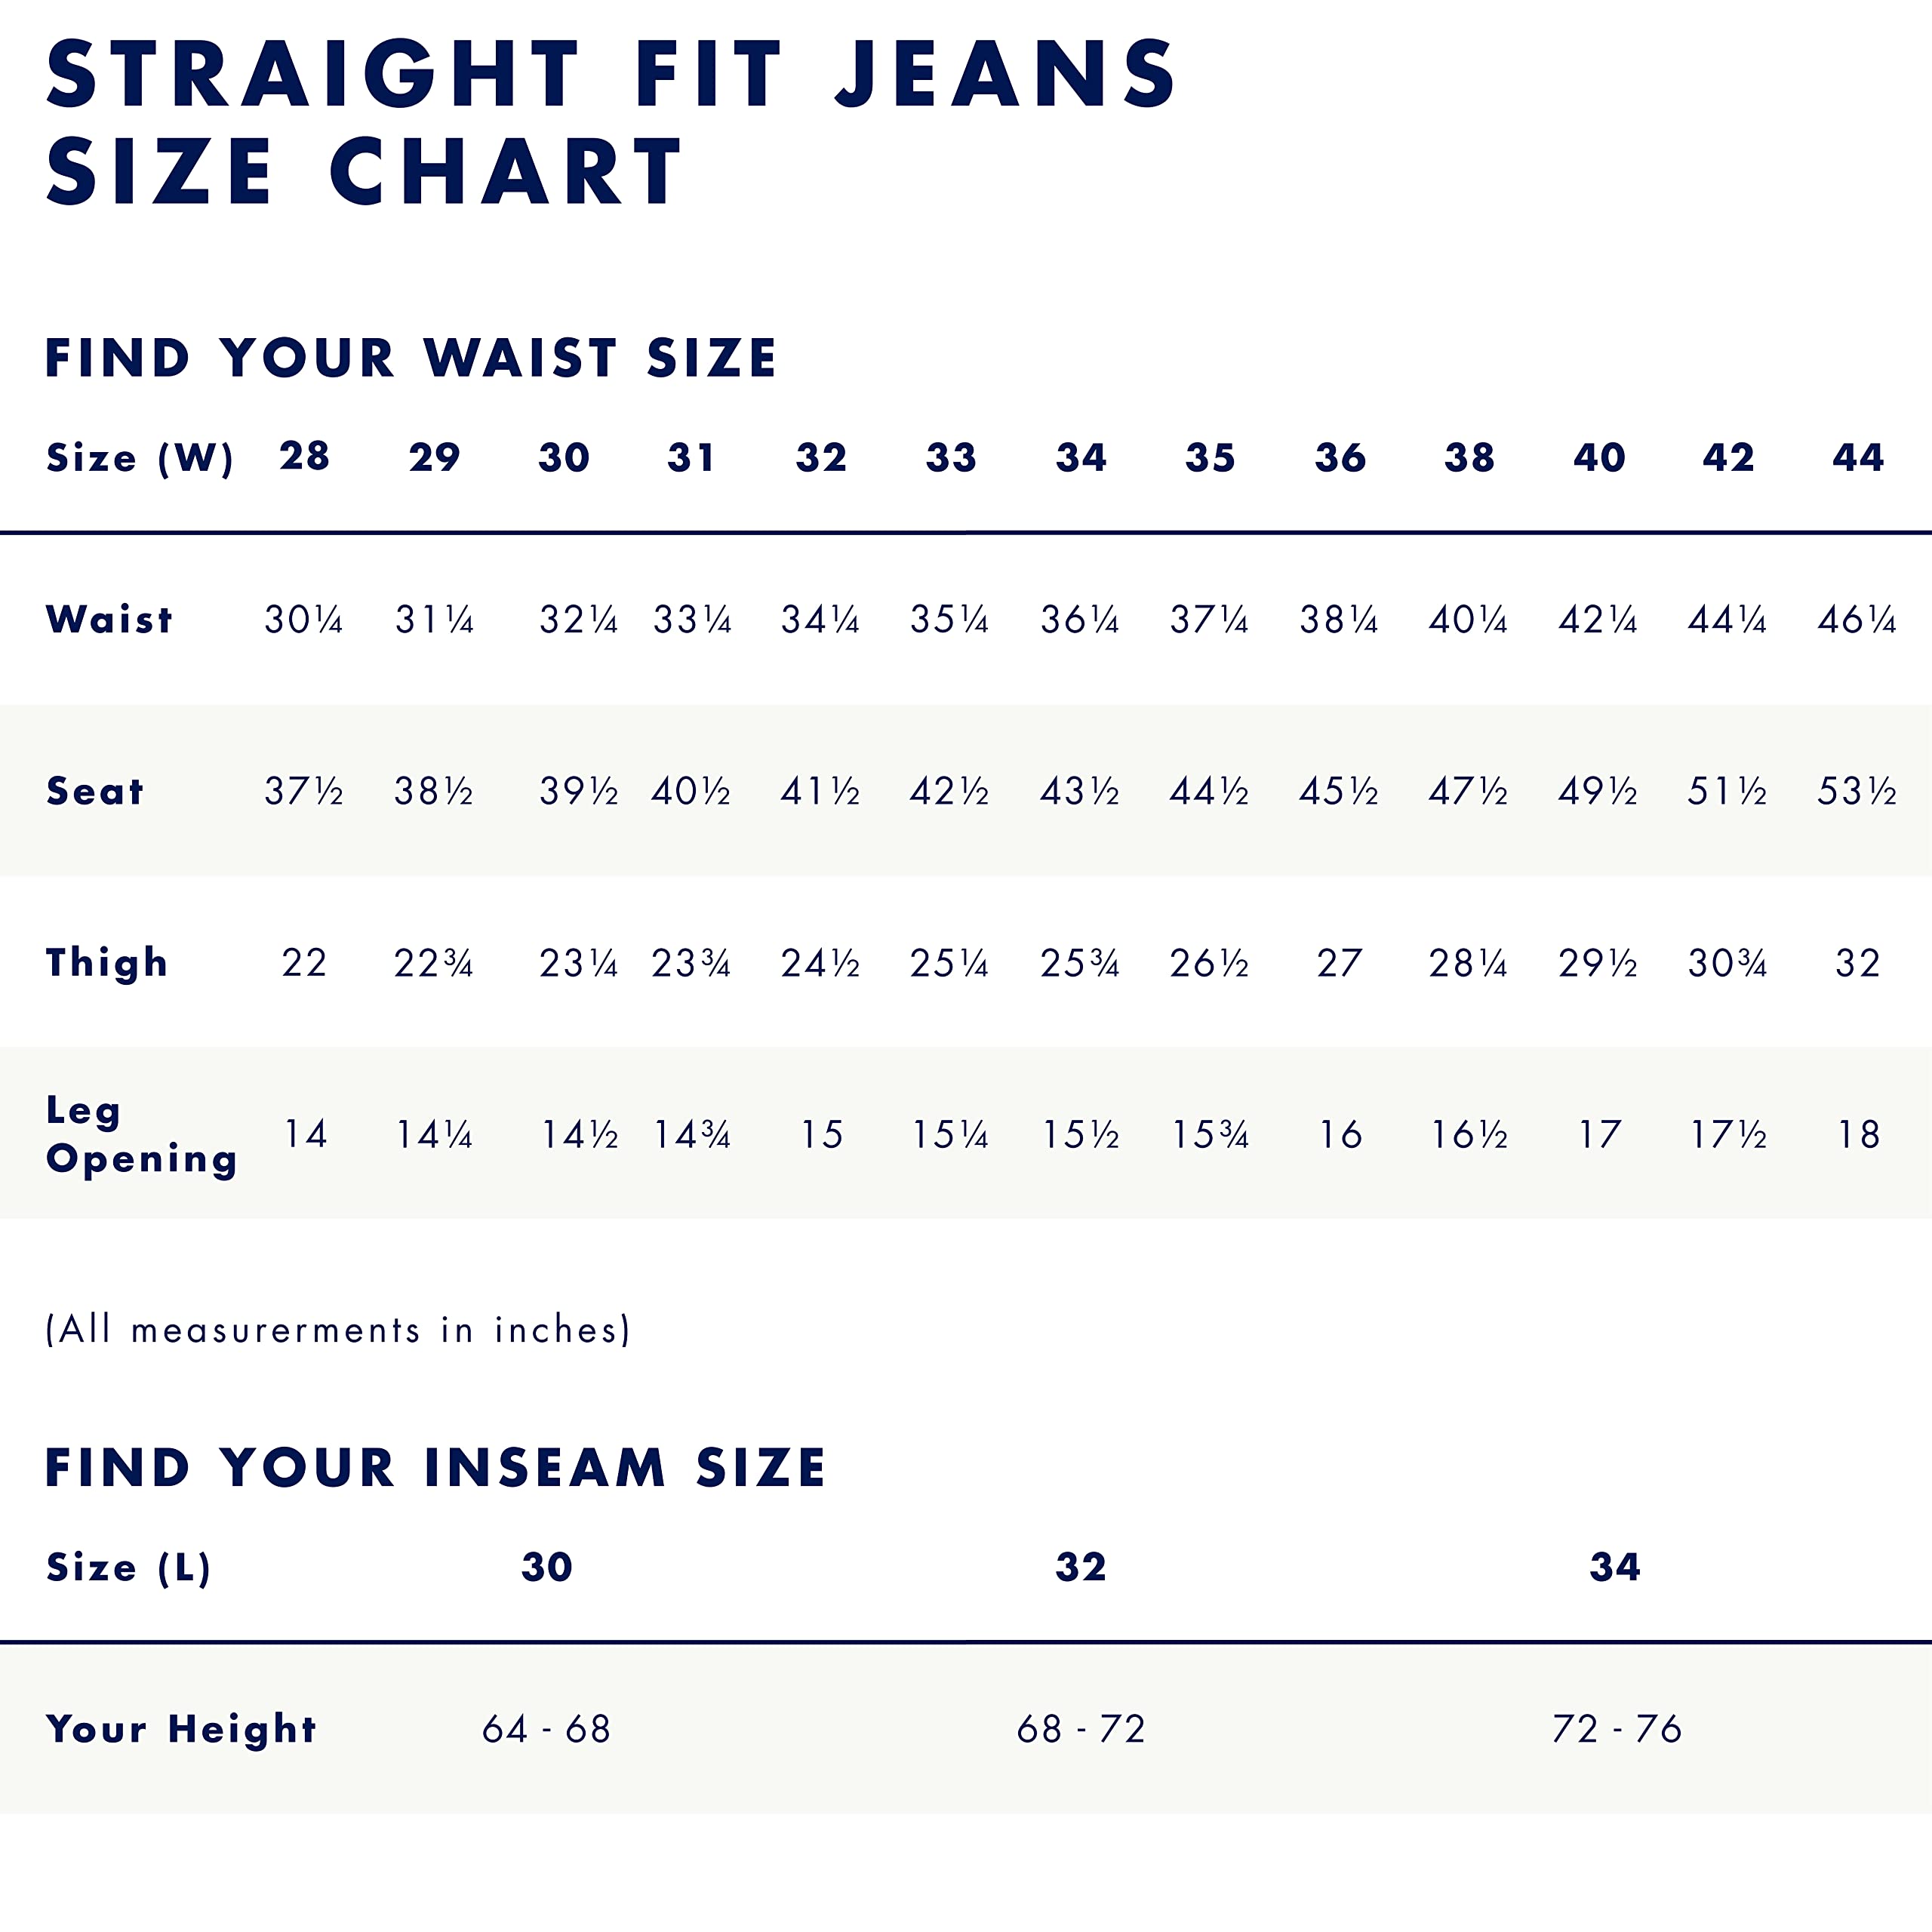The image size is (1932, 1932).
Task: Click waist size 44 column header
Action: click(x=1857, y=458)
